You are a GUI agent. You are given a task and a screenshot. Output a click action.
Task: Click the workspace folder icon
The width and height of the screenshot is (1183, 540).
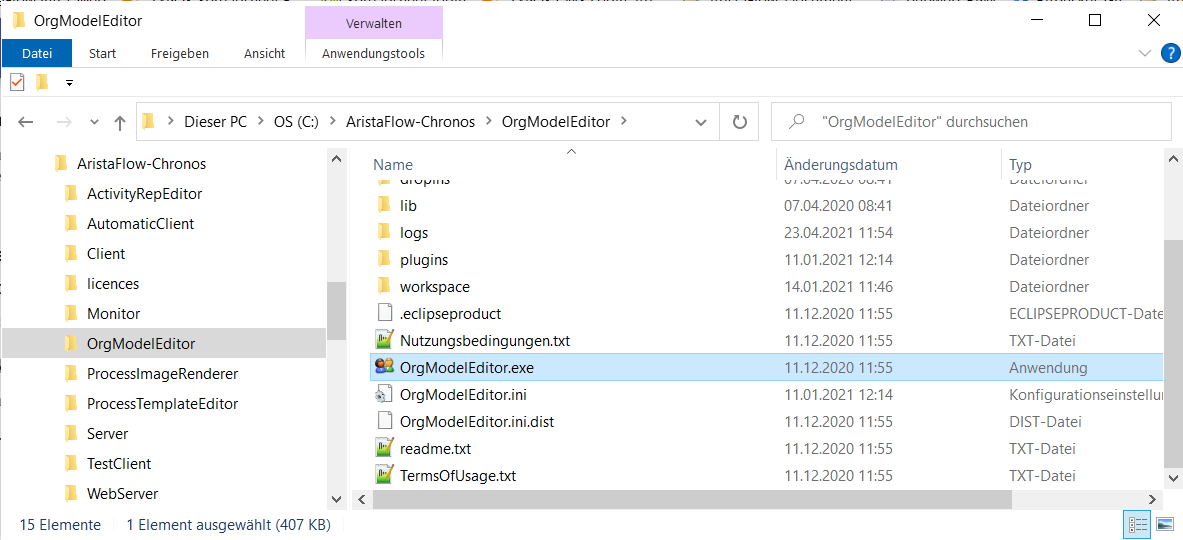tap(384, 287)
